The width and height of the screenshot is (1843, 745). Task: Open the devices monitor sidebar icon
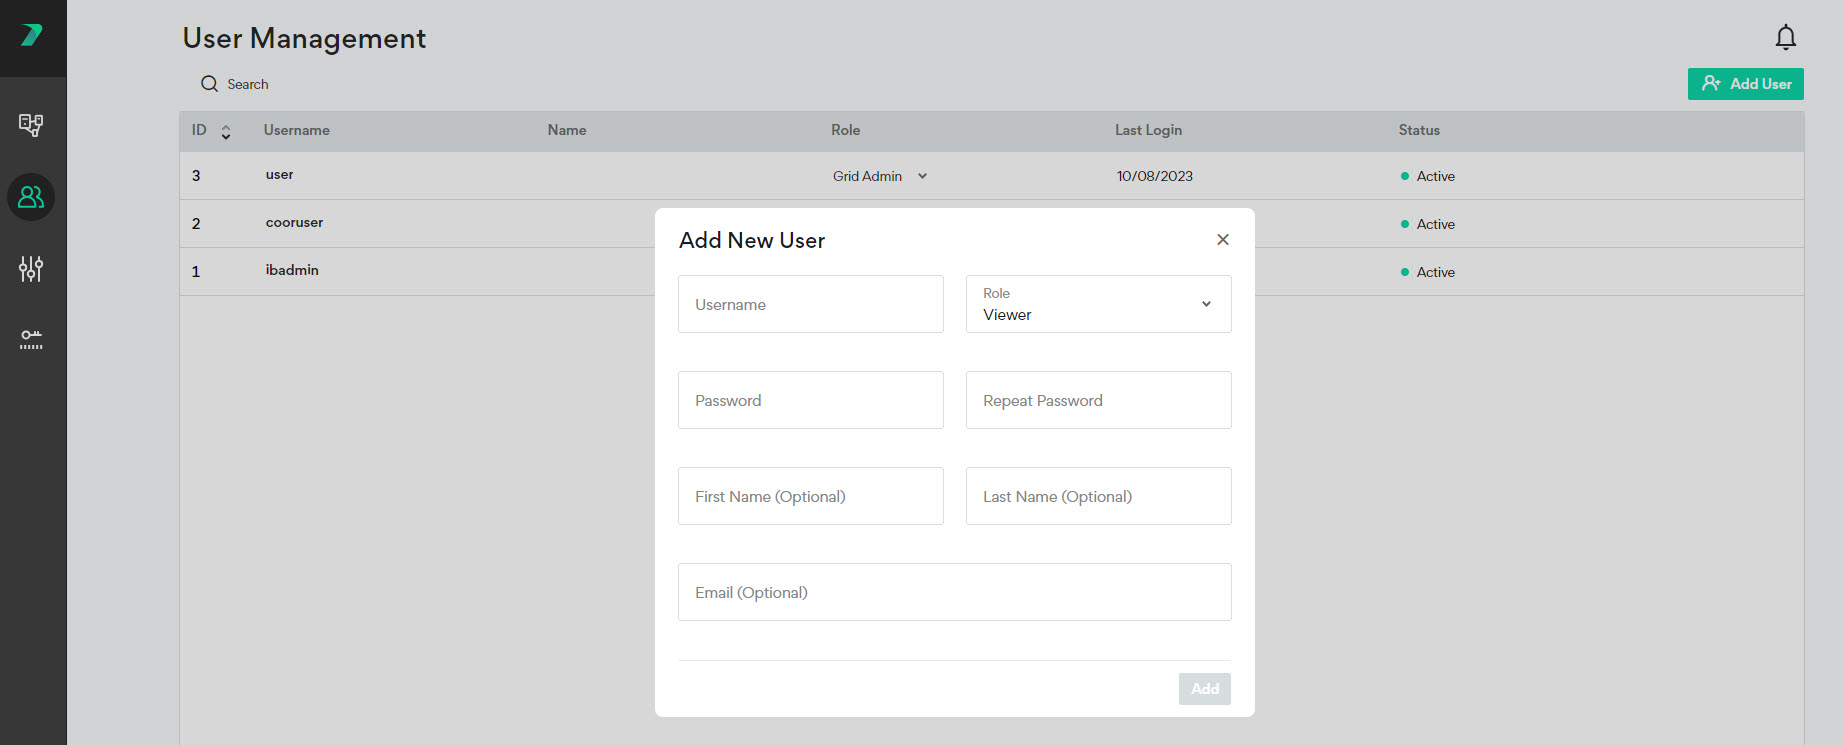pyautogui.click(x=31, y=125)
